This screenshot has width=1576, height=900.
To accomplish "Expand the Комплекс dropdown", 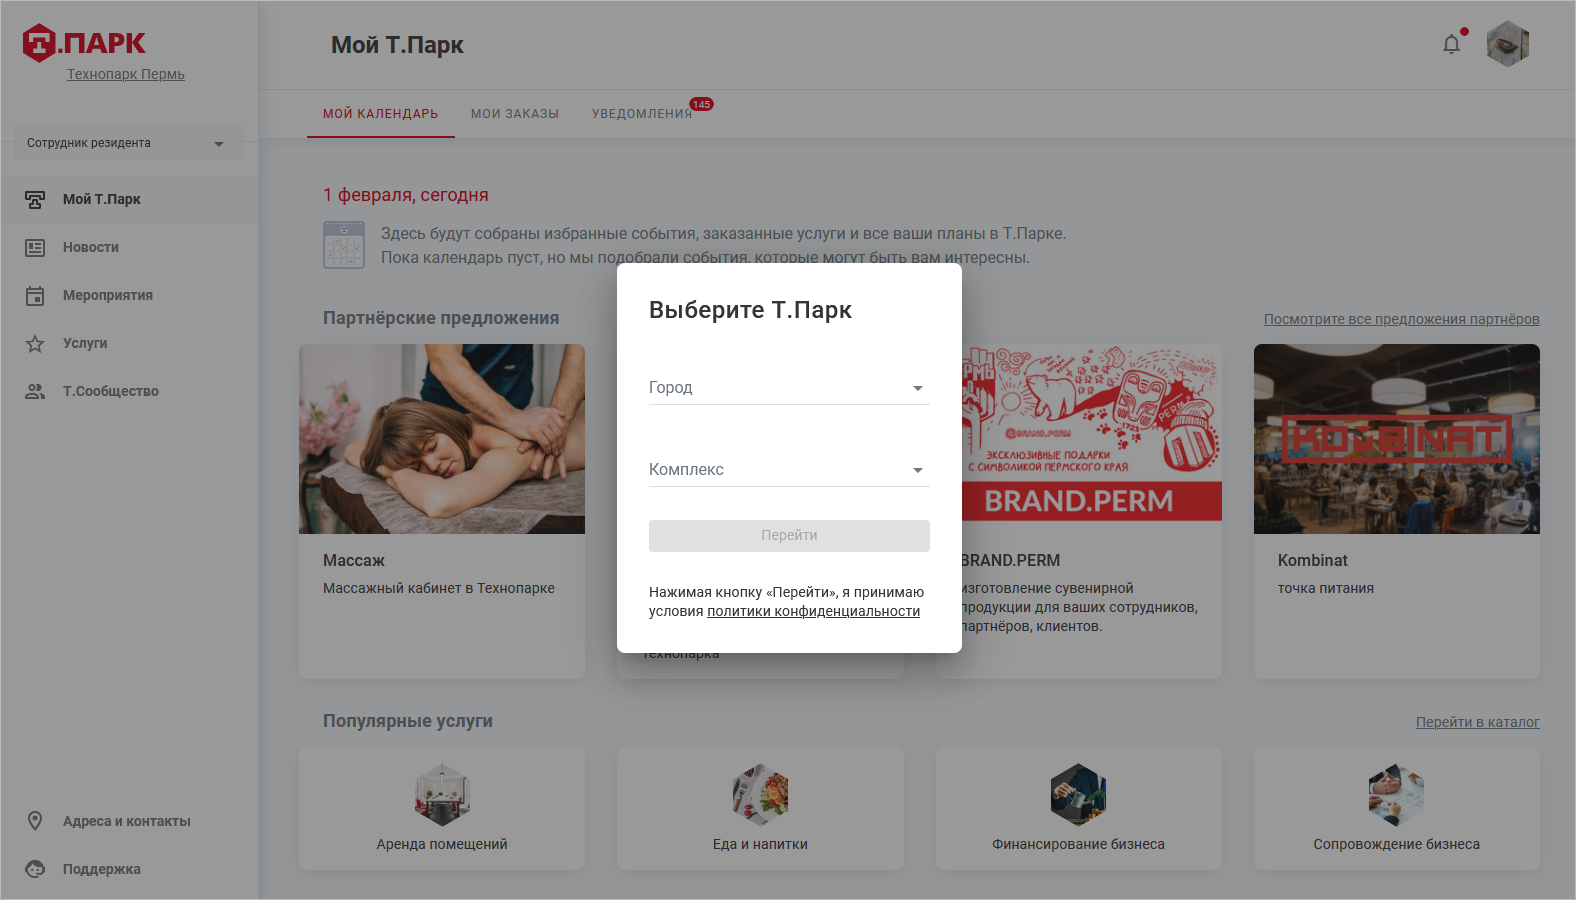I will (789, 469).
